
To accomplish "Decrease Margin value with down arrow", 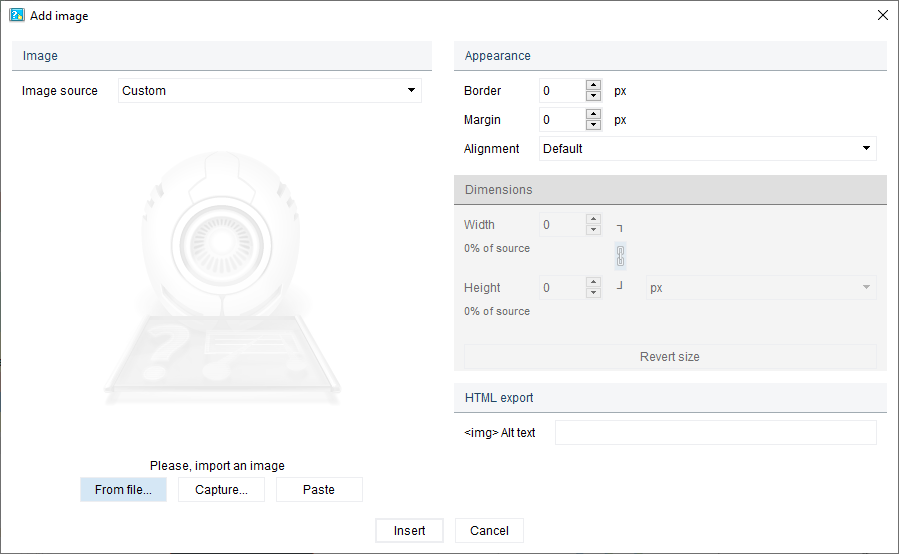I will 594,125.
